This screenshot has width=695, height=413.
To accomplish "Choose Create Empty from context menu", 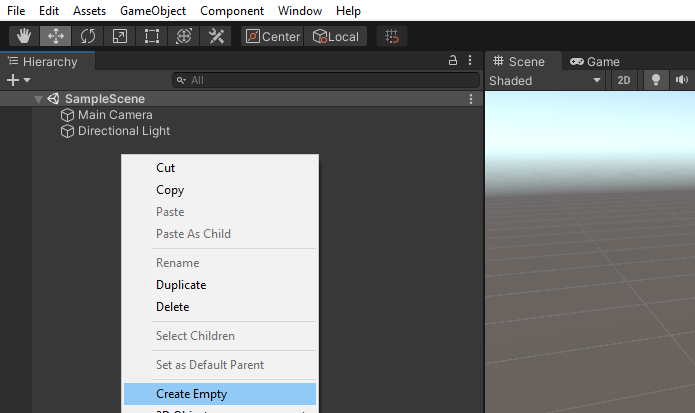I will tap(220, 394).
